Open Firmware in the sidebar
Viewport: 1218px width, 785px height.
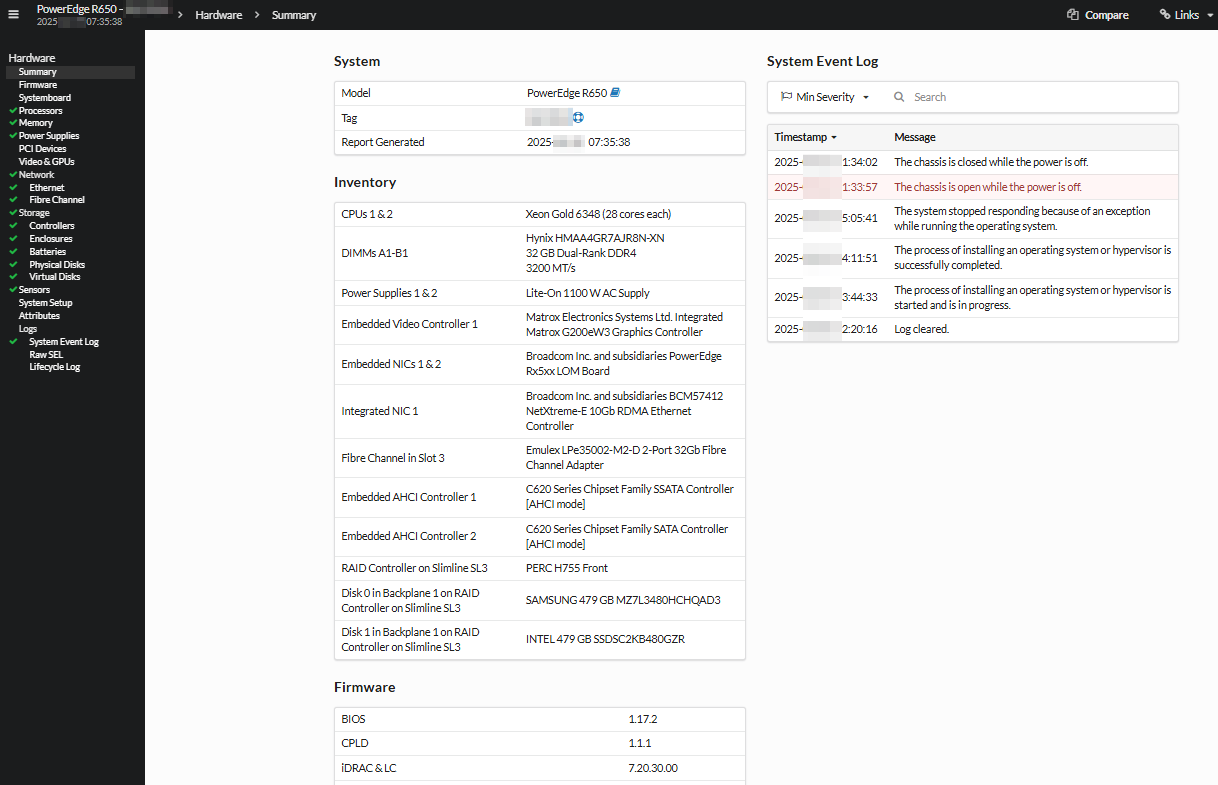(x=38, y=85)
